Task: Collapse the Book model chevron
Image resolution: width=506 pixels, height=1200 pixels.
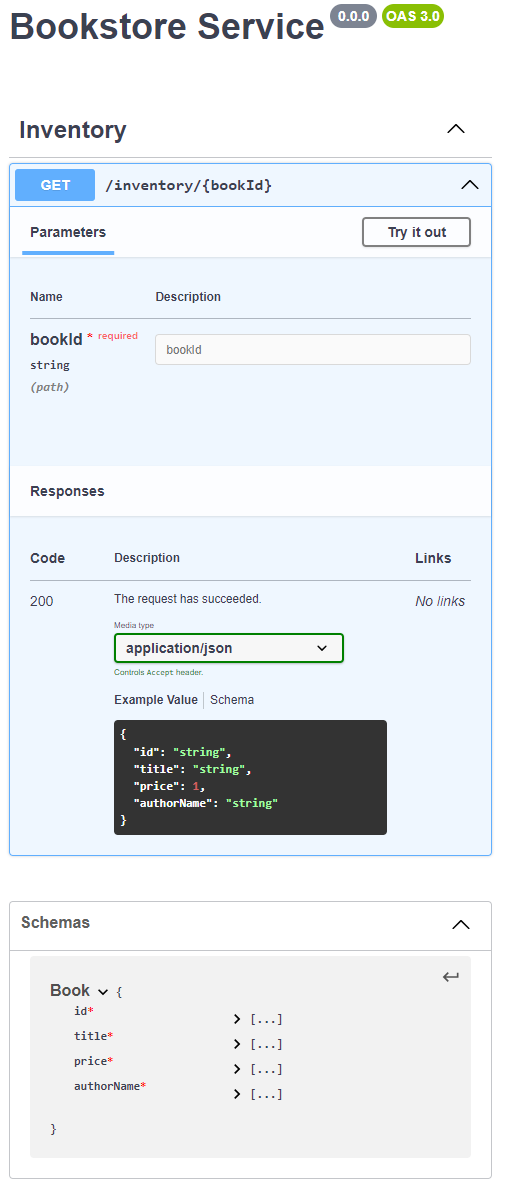Action: pyautogui.click(x=103, y=991)
